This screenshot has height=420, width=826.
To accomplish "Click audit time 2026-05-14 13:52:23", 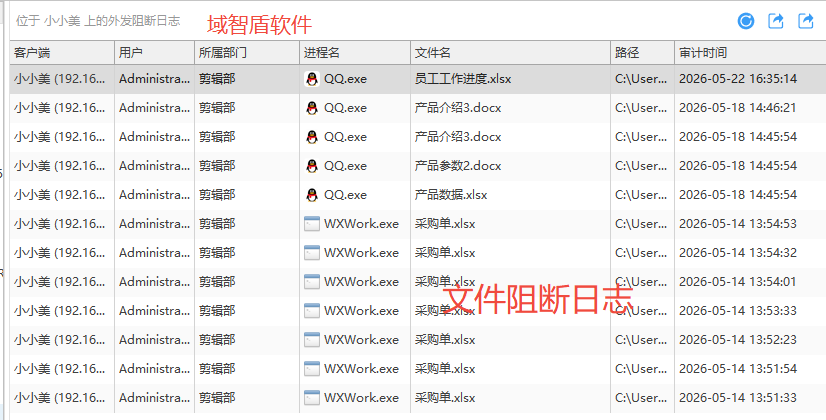I will (x=738, y=340).
